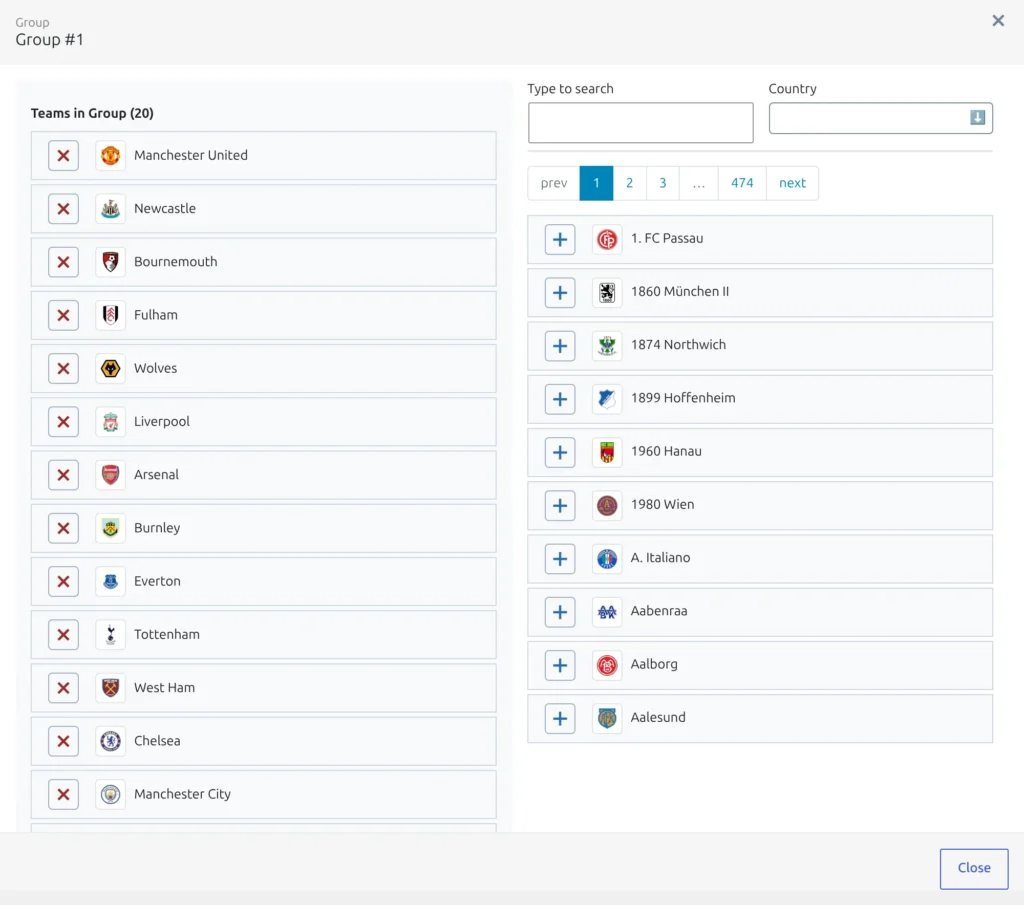The height and width of the screenshot is (905, 1024).
Task: Add Aabenraa to group
Action: coord(560,612)
